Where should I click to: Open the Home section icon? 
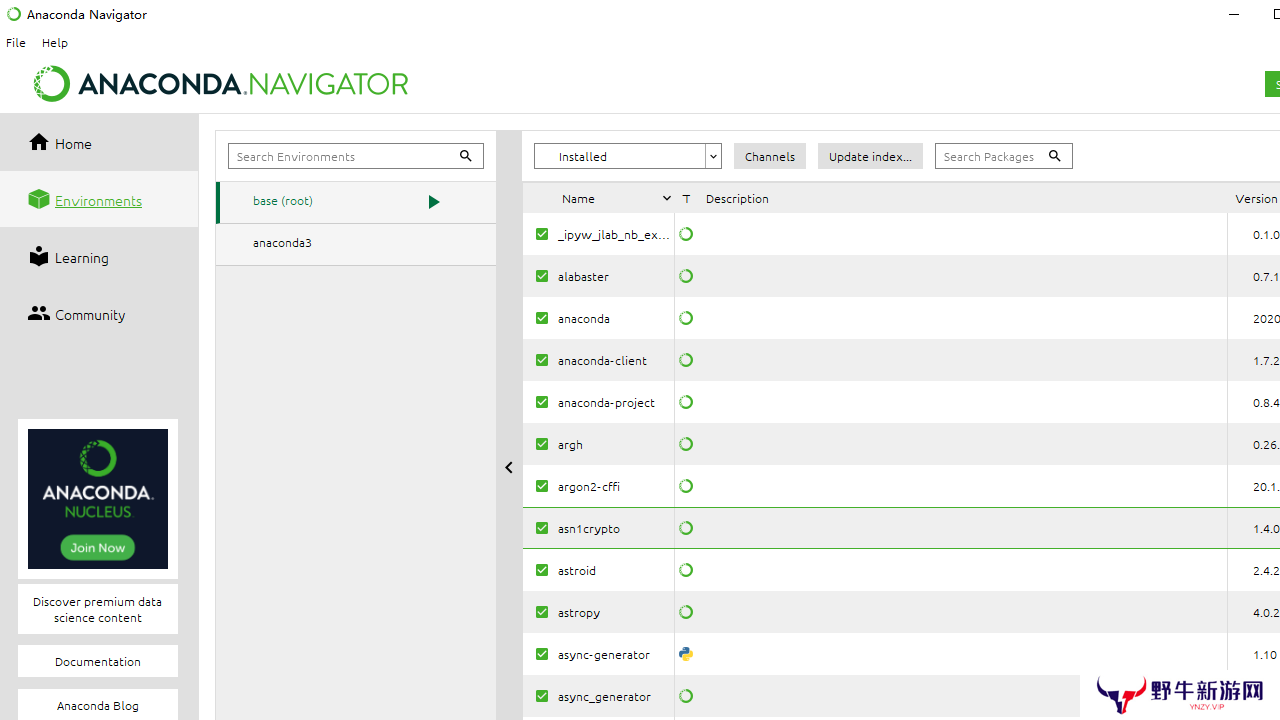point(39,142)
